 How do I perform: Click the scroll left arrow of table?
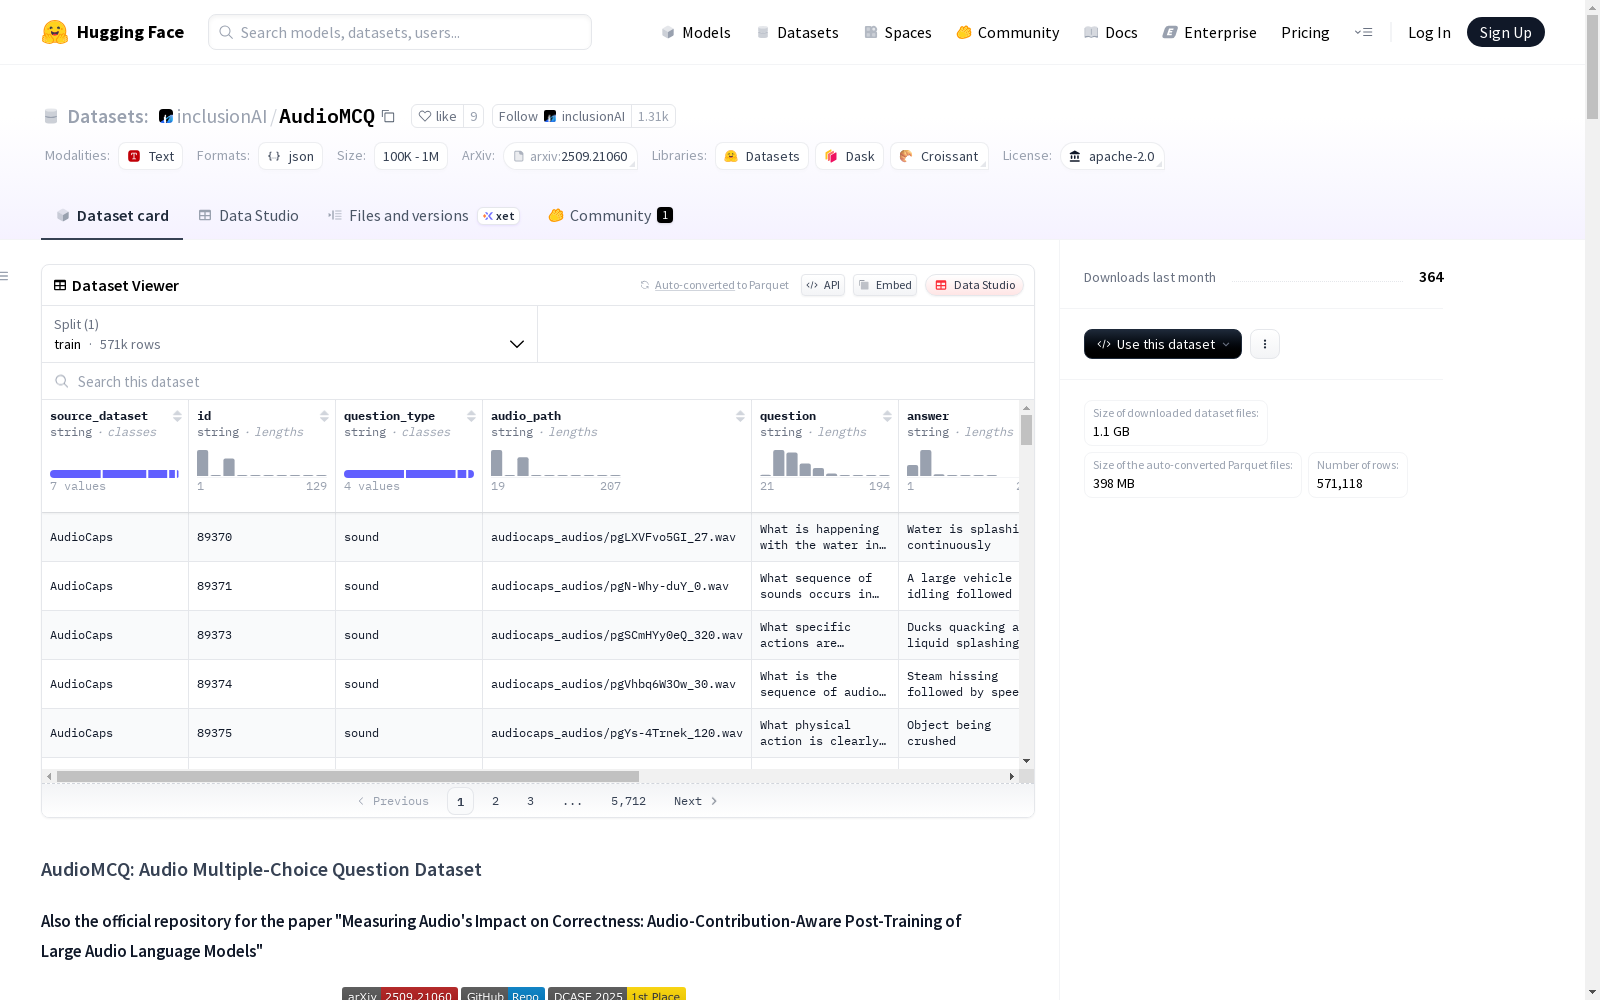point(49,776)
